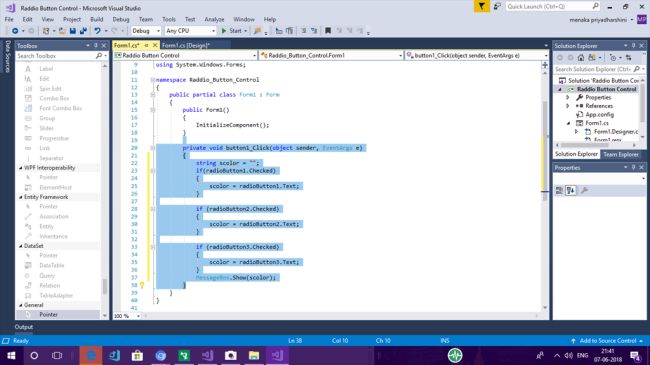Click the Windows Start button
650x365 pixels.
tap(11, 355)
